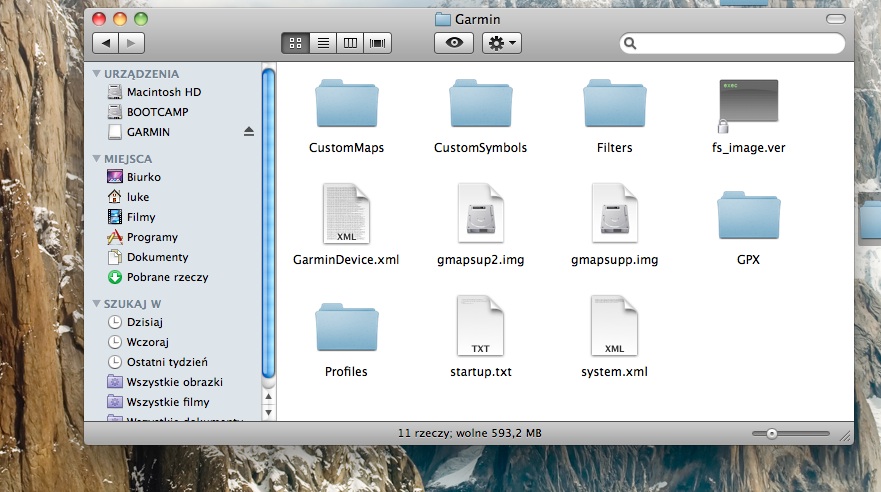The width and height of the screenshot is (881, 492).
Task: Open the Quick Look eye button
Action: tap(453, 43)
